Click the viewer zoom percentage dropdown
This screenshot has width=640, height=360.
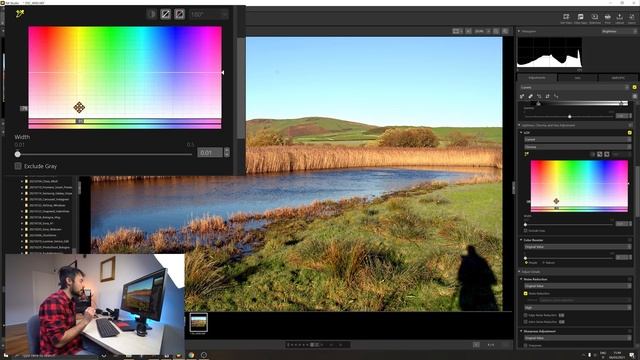pos(482,31)
